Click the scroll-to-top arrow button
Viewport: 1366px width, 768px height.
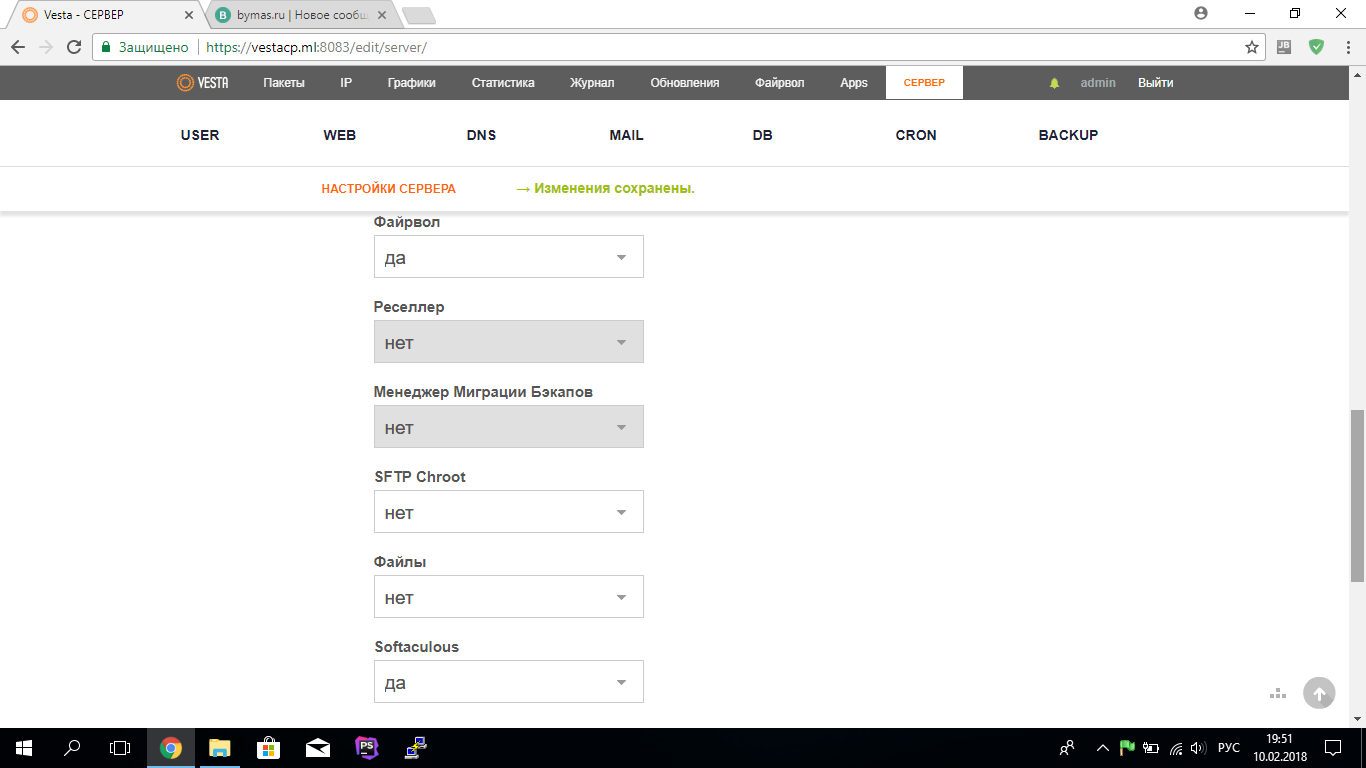pos(1319,693)
